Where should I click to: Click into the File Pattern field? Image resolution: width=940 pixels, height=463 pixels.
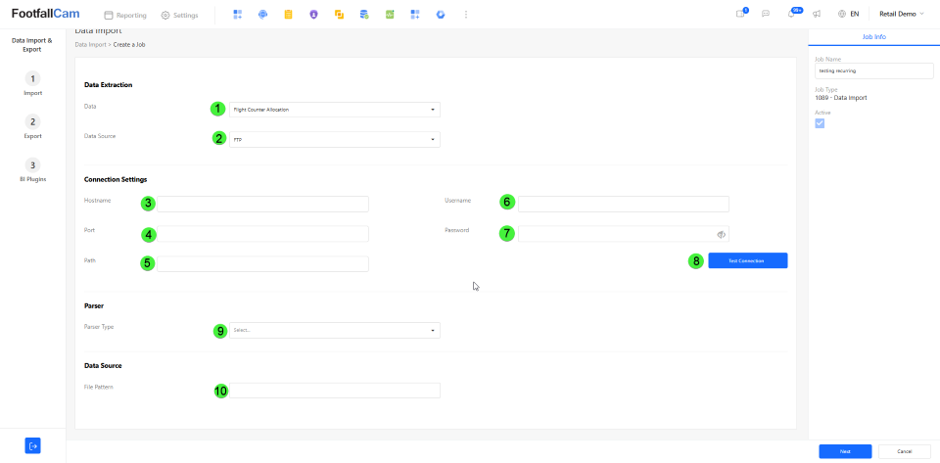click(335, 390)
